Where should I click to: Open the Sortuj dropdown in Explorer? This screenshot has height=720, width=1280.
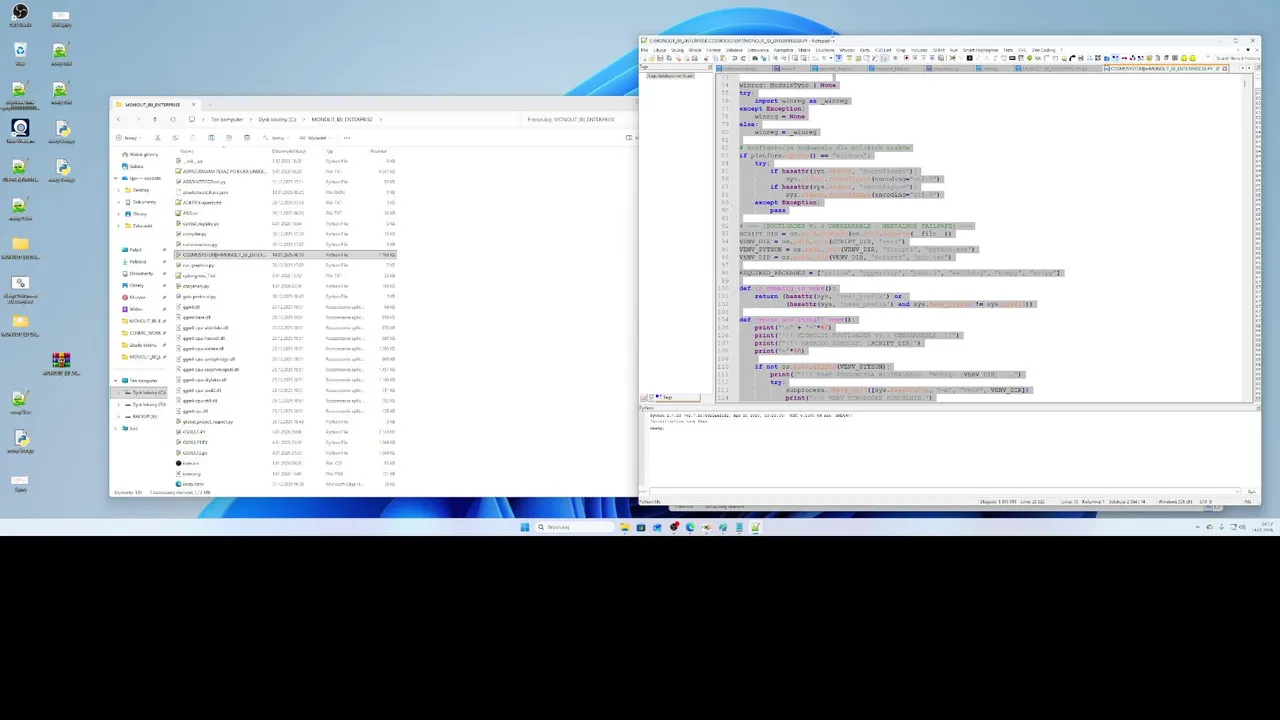(x=277, y=138)
